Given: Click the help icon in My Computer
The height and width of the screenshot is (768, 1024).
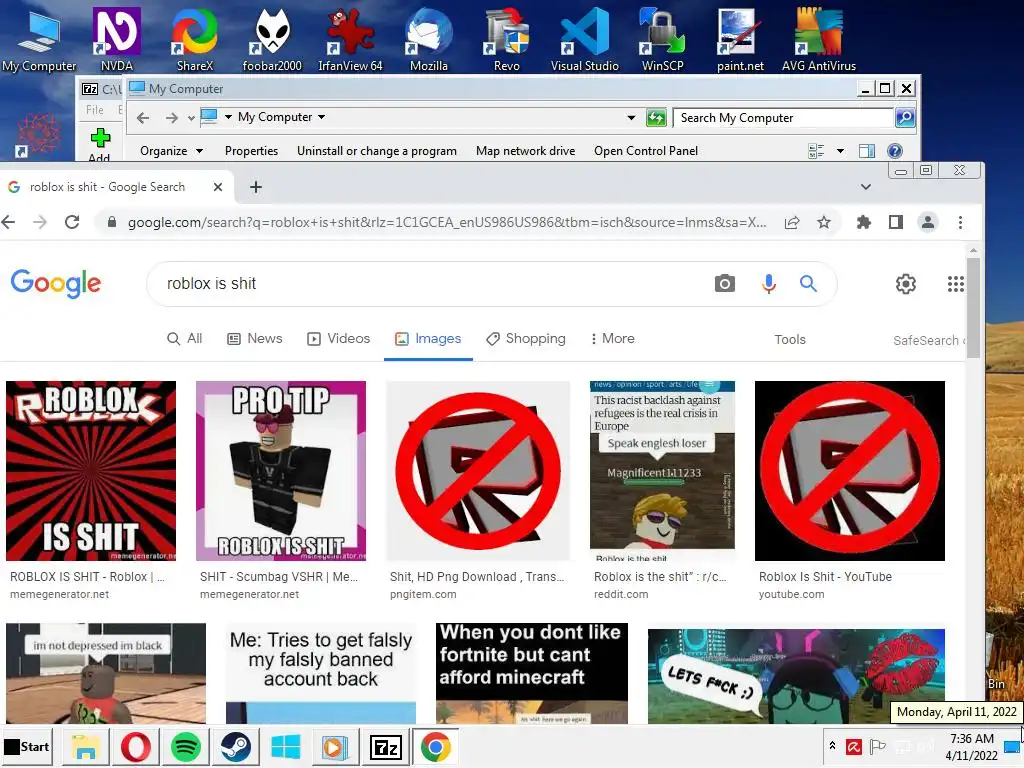Looking at the screenshot, I should click(x=895, y=151).
